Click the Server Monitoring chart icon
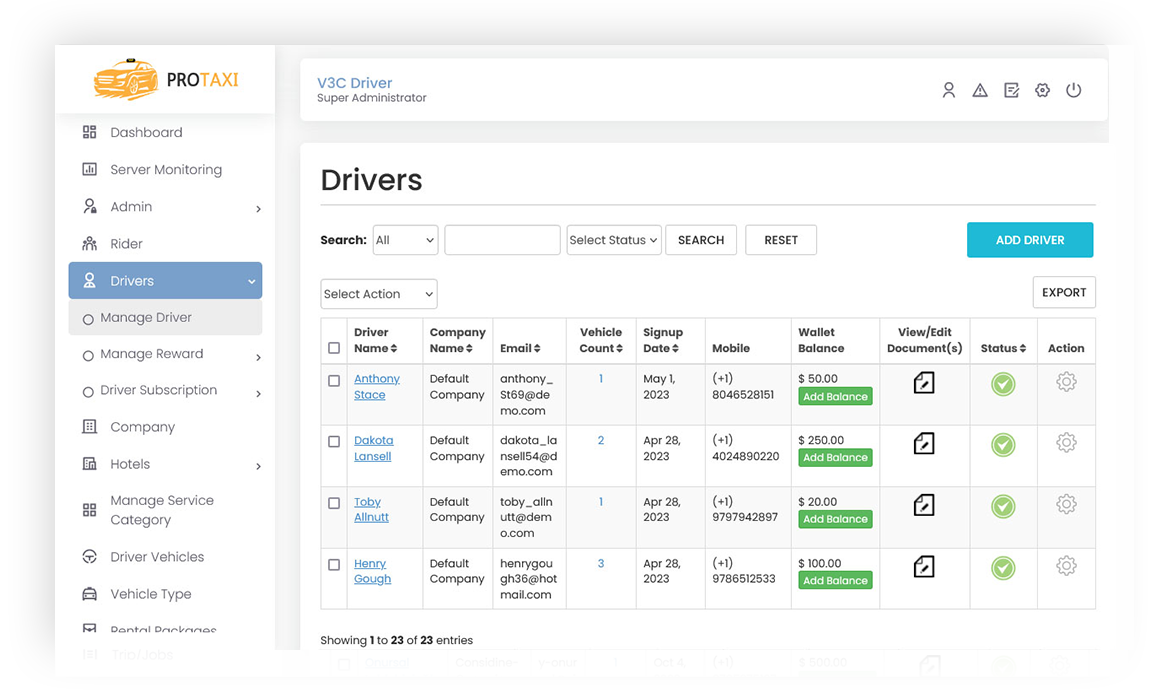Viewport: 1151px width, 698px height. [90, 170]
